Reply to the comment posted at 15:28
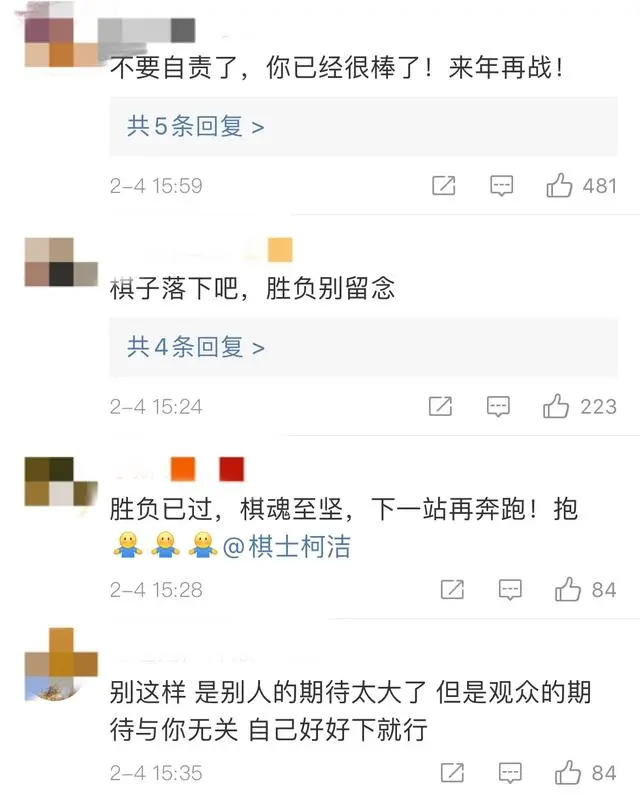Image resolution: width=640 pixels, height=800 pixels. point(510,590)
